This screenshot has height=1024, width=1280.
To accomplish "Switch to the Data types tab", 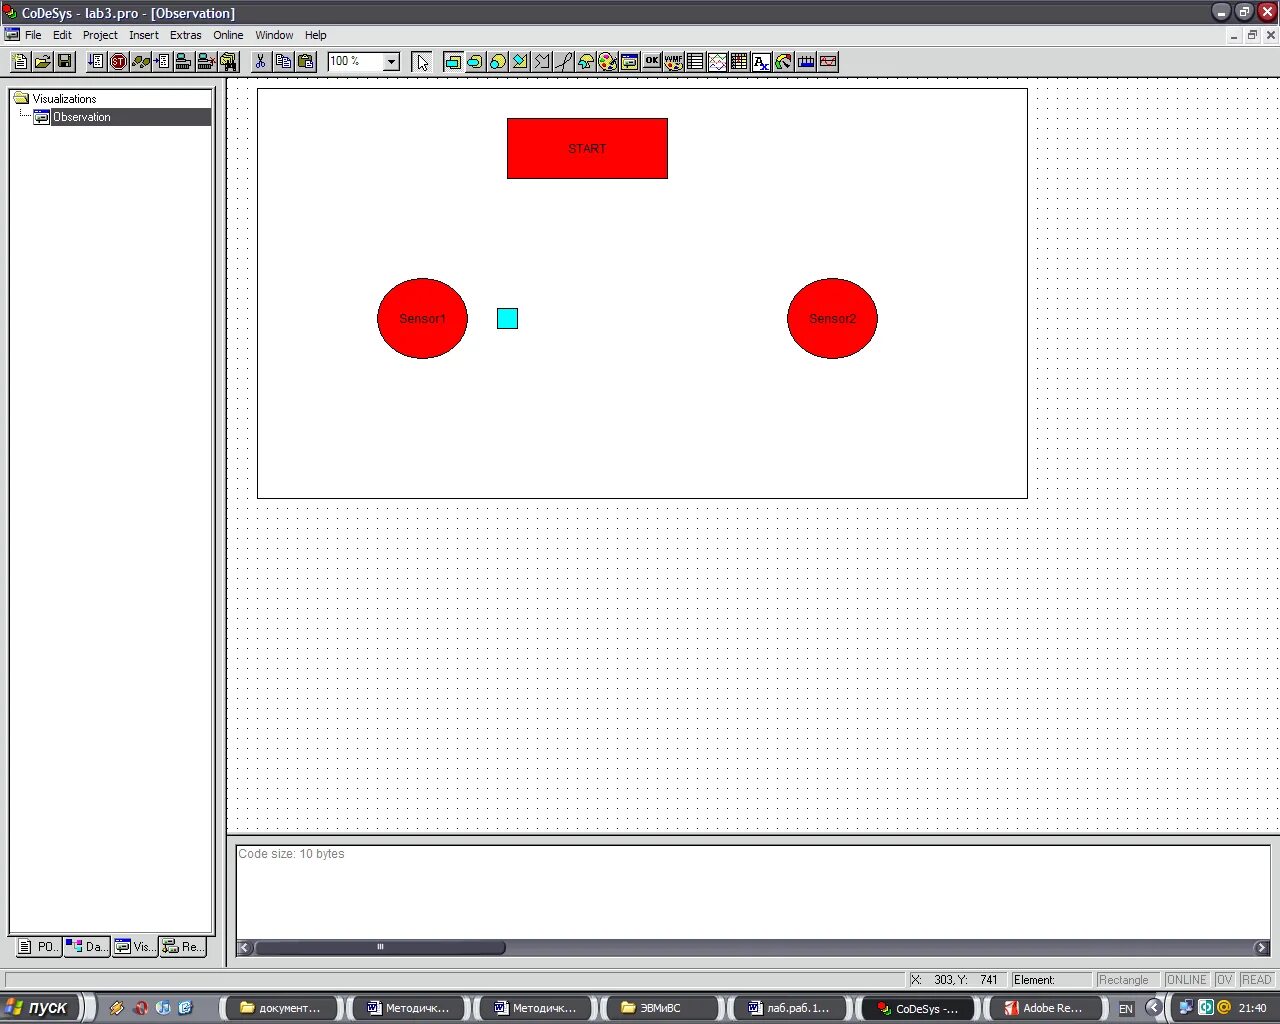I will pyautogui.click(x=87, y=946).
